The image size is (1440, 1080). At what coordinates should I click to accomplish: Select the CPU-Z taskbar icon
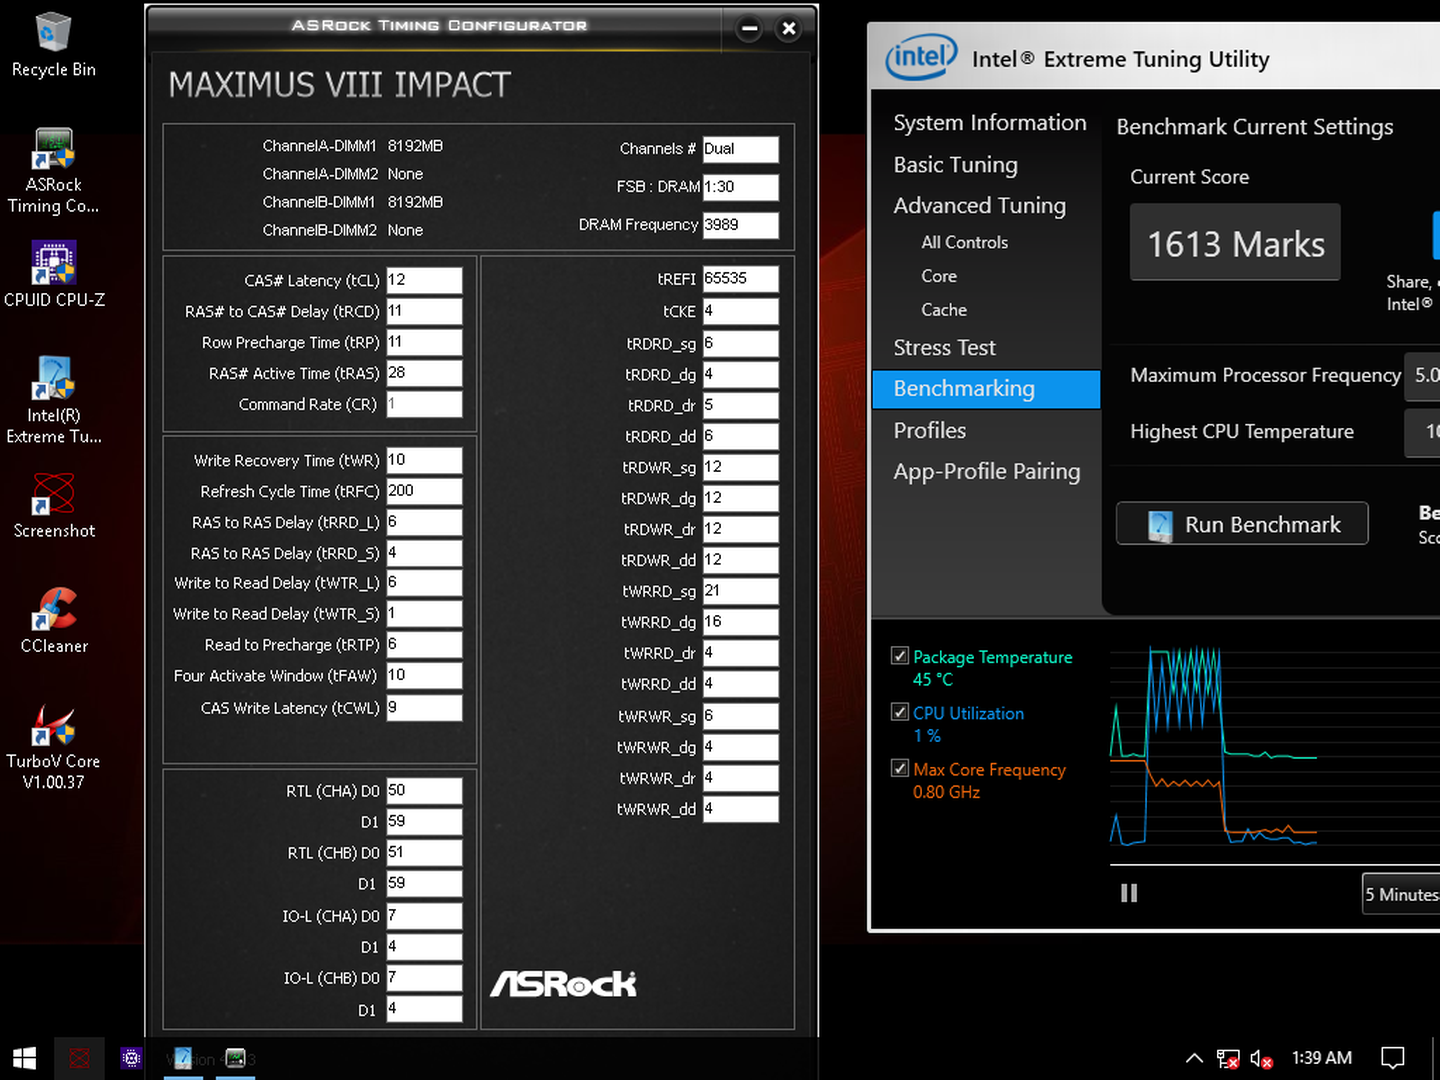131,1058
